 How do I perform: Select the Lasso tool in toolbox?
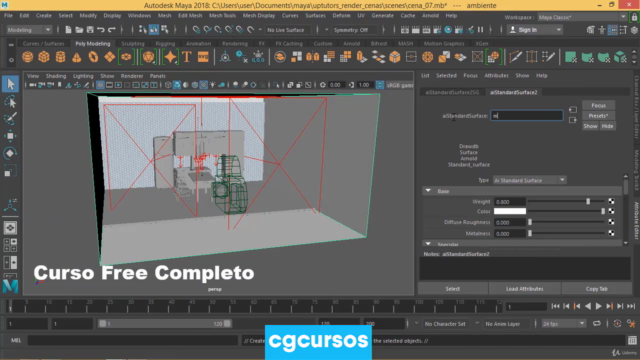pyautogui.click(x=10, y=101)
